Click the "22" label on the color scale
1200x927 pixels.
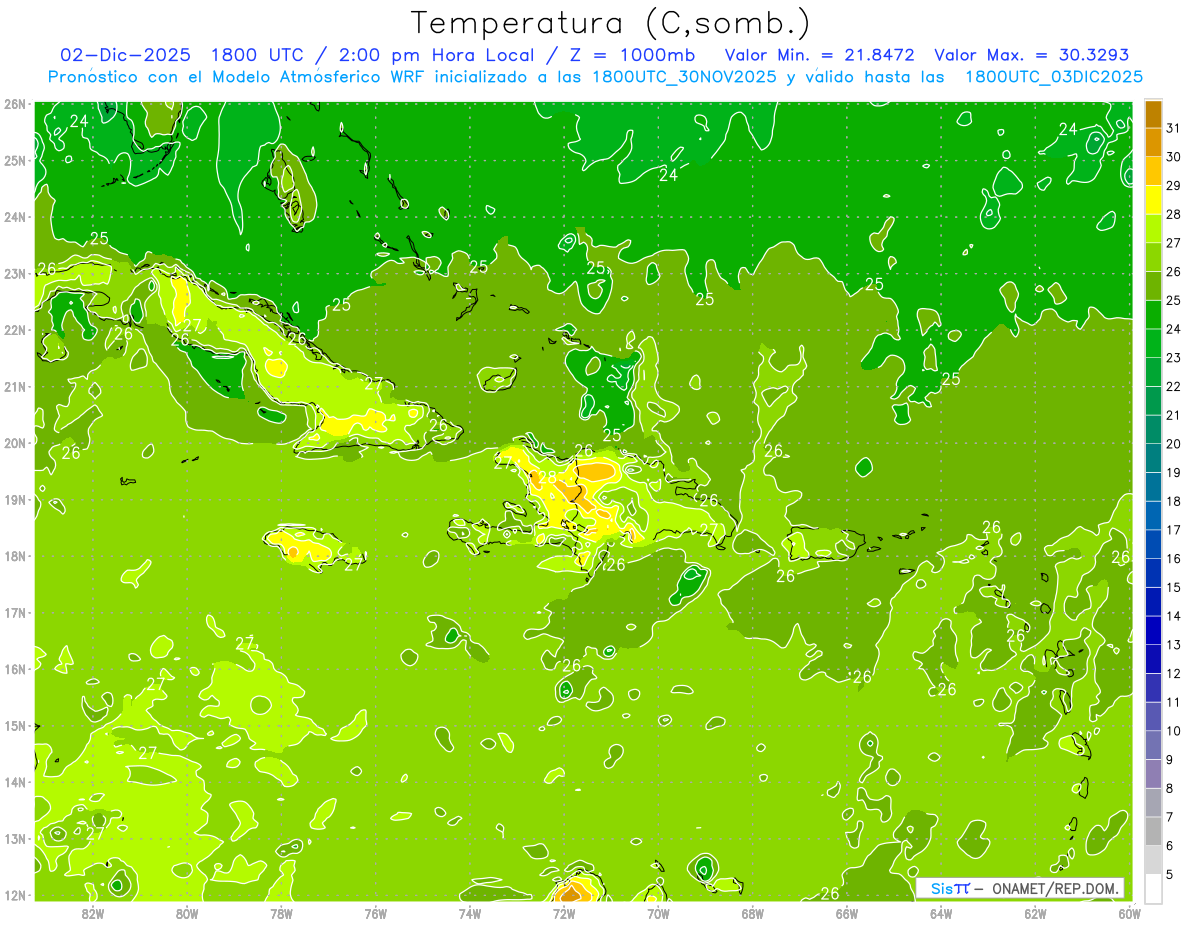(x=1173, y=387)
